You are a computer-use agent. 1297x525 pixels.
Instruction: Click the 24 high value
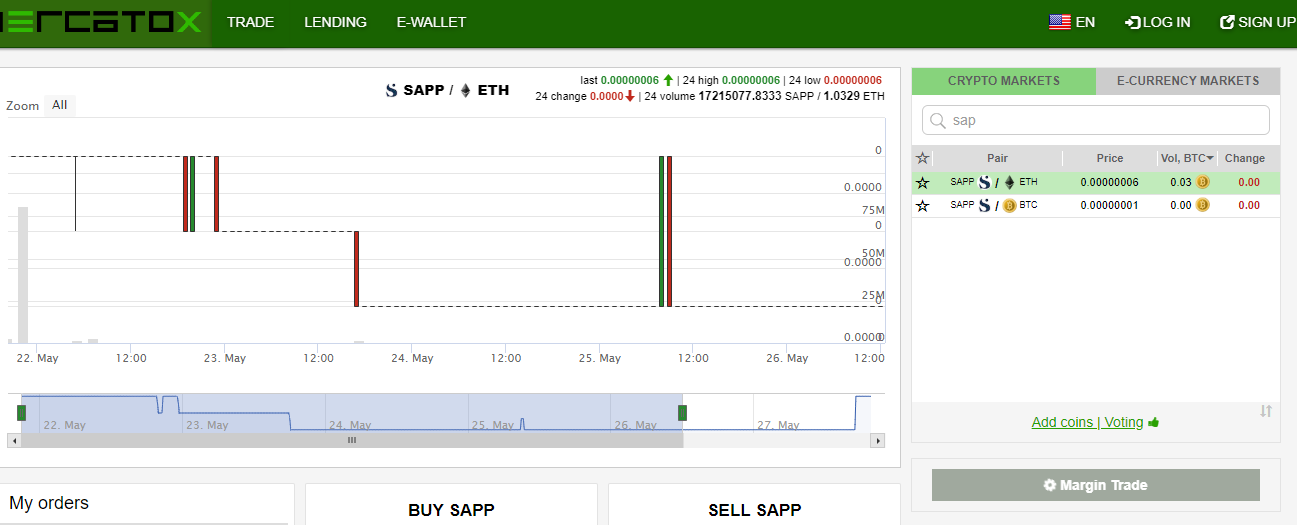pos(751,80)
